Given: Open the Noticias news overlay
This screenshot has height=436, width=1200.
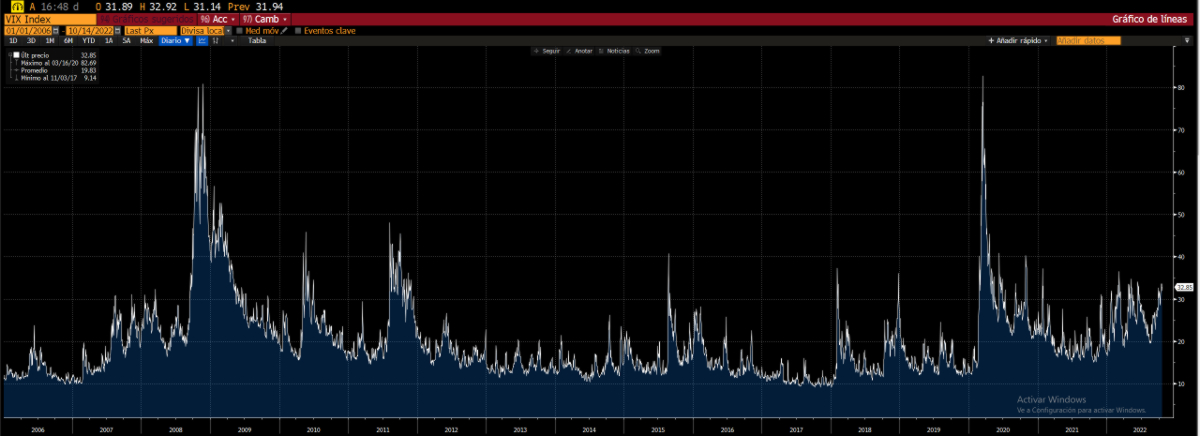Looking at the screenshot, I should [614, 50].
